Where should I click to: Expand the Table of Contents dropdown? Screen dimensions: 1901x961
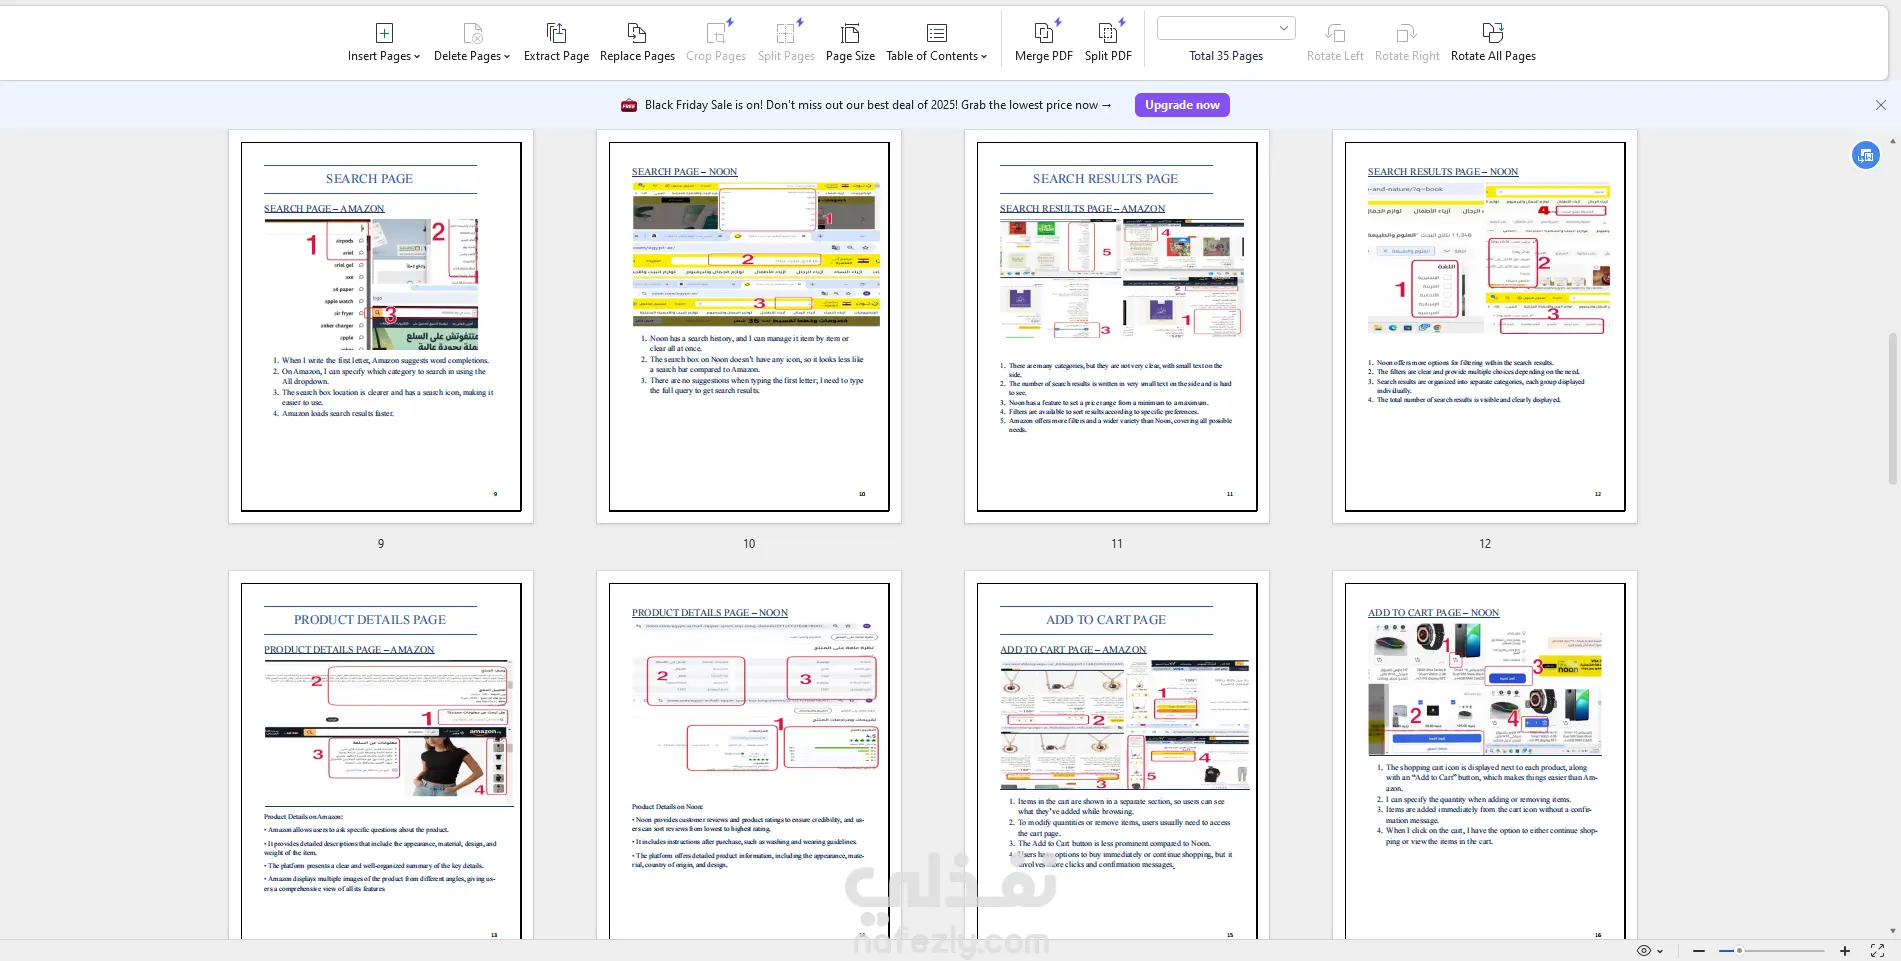936,43
